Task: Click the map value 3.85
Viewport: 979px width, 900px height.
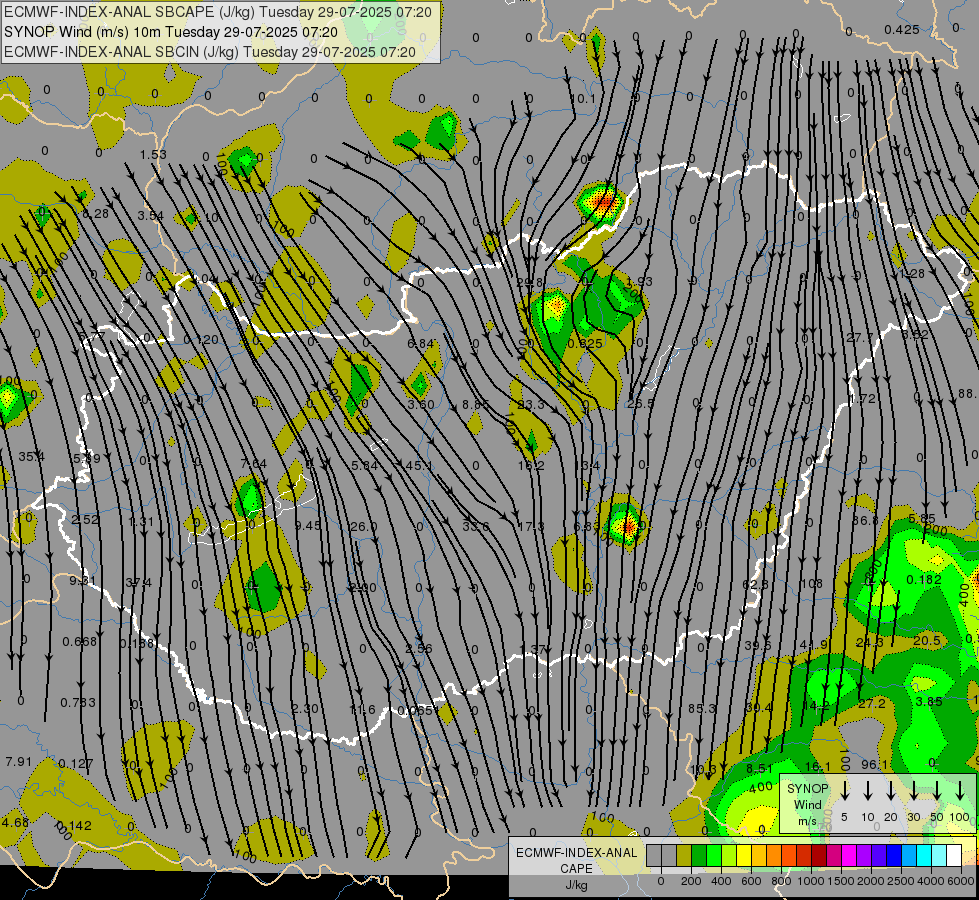Action: [x=929, y=701]
